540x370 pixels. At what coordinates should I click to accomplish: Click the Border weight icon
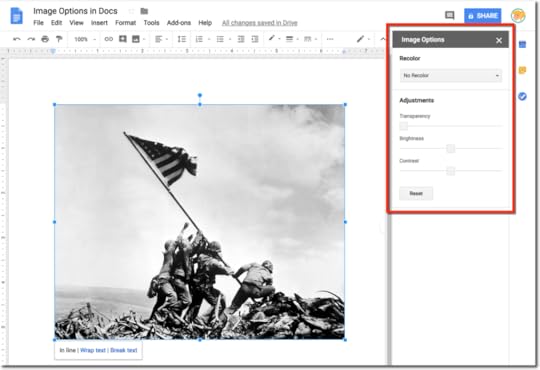(x=290, y=39)
